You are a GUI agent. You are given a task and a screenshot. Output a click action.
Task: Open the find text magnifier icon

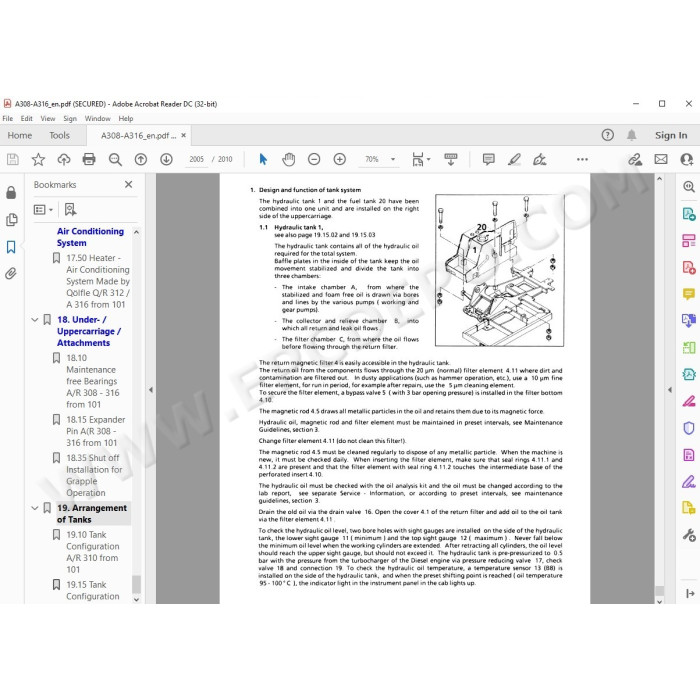[115, 159]
